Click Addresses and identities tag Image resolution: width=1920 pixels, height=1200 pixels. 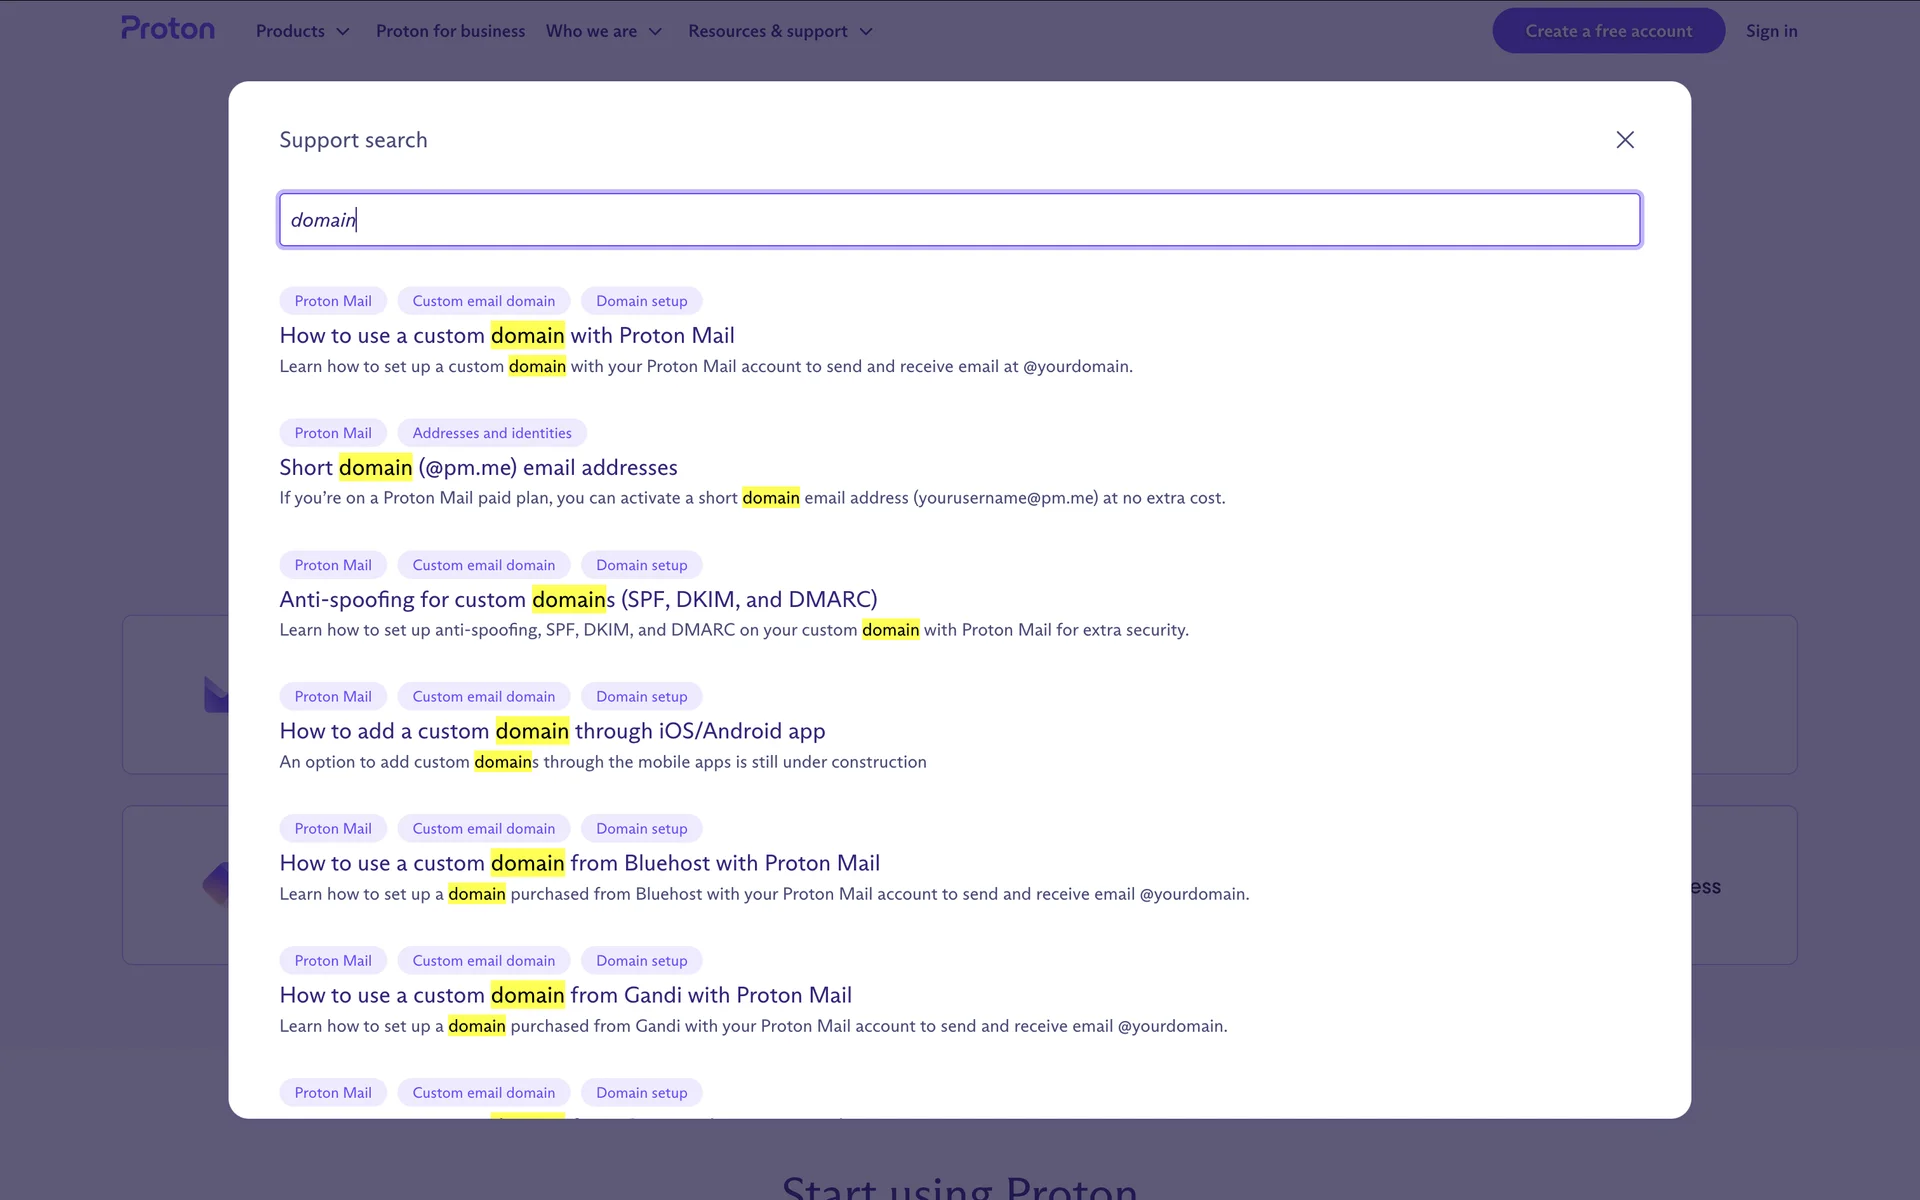(492, 433)
